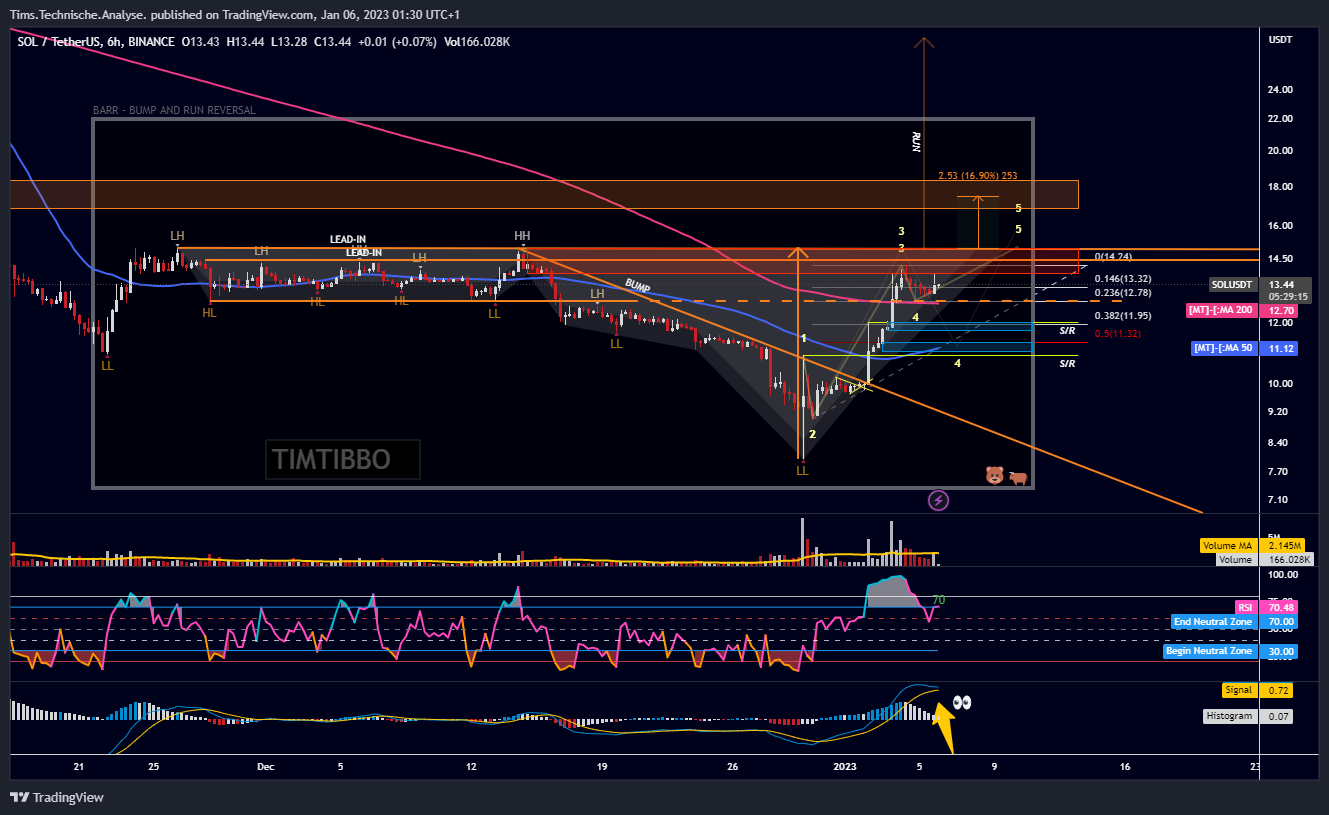1329x815 pixels.
Task: Click yellow wave number 1 label
Action: 802,339
